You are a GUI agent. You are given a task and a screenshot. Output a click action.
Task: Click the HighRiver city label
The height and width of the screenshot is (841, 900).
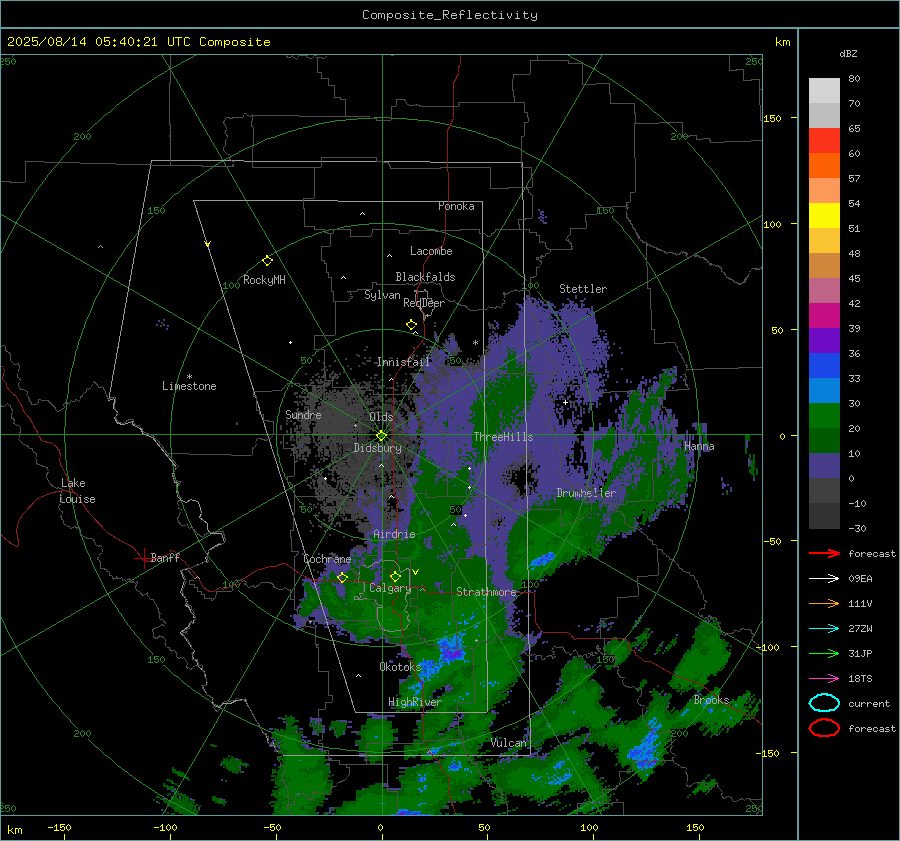pos(415,702)
